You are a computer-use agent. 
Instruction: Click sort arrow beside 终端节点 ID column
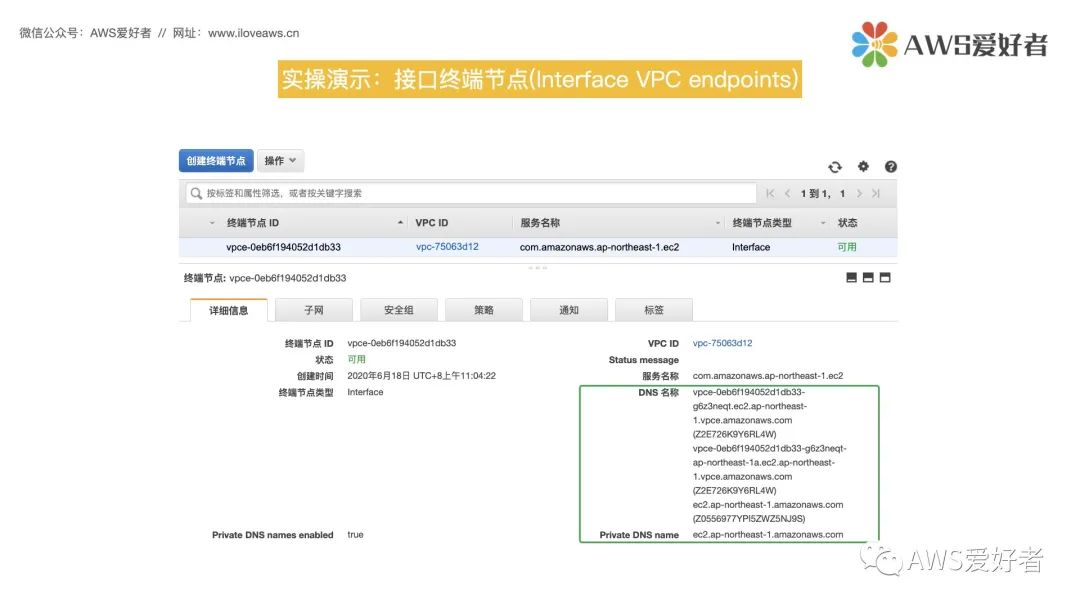400,222
